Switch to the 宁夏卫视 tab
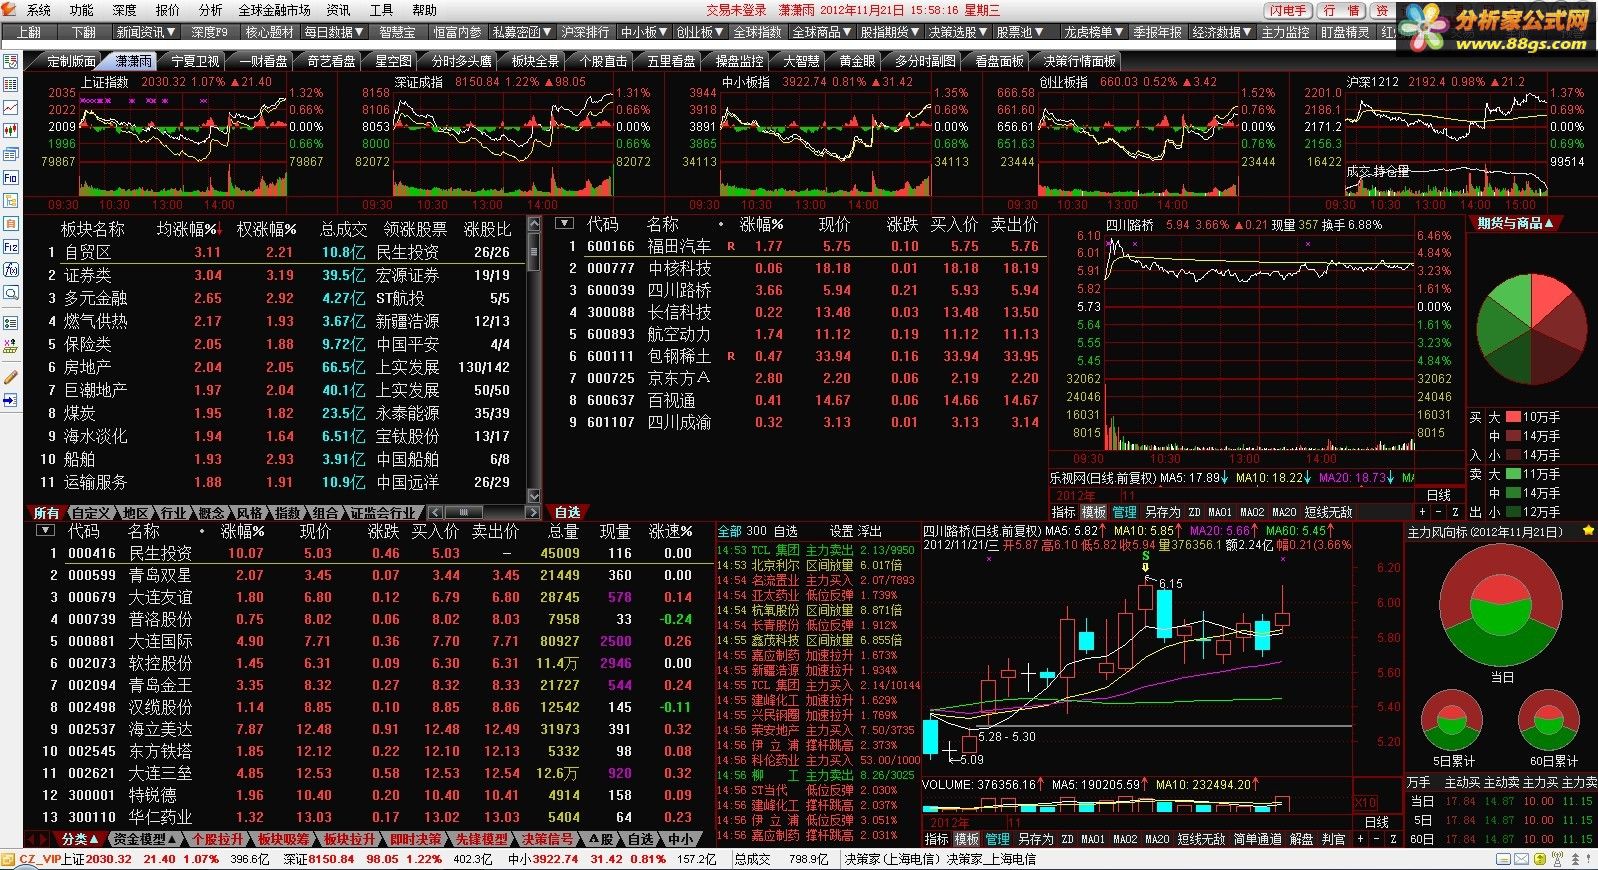The height and width of the screenshot is (870, 1598). (x=195, y=61)
